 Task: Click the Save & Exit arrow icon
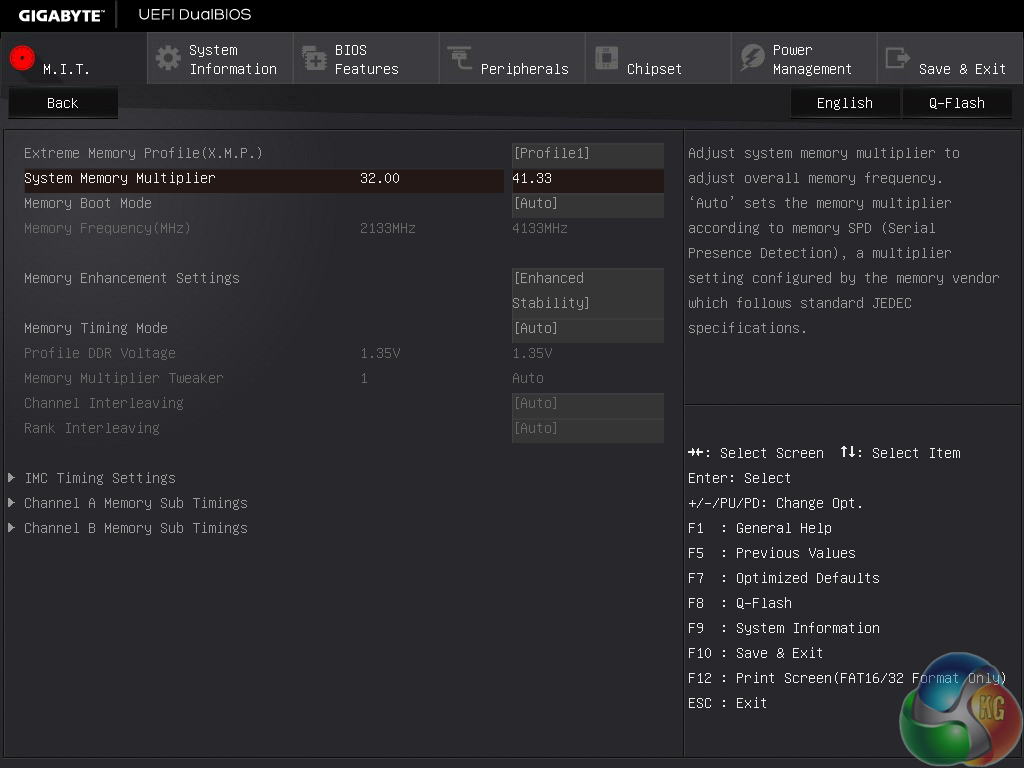pyautogui.click(x=898, y=58)
